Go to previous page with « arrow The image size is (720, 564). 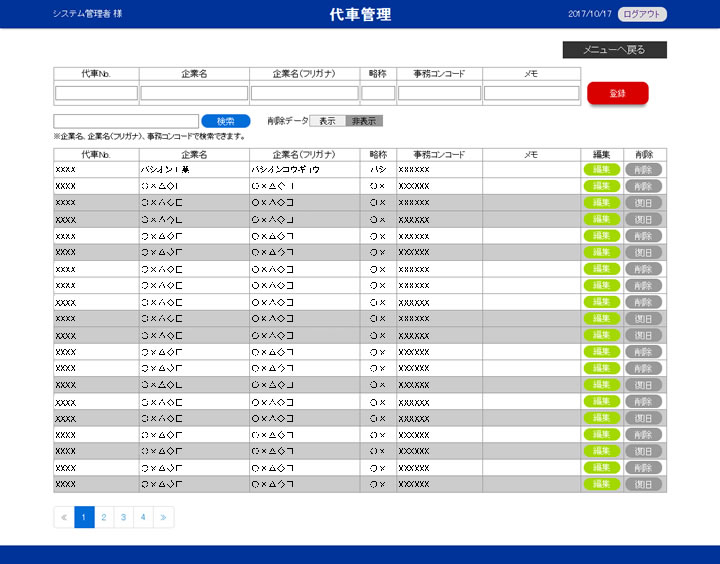[x=64, y=517]
